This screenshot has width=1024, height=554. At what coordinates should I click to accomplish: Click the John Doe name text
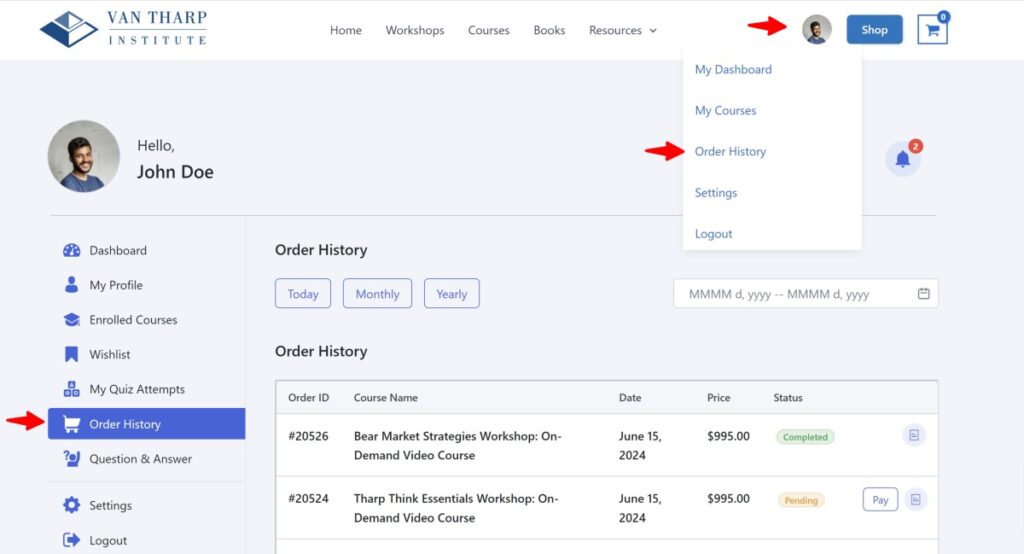175,172
